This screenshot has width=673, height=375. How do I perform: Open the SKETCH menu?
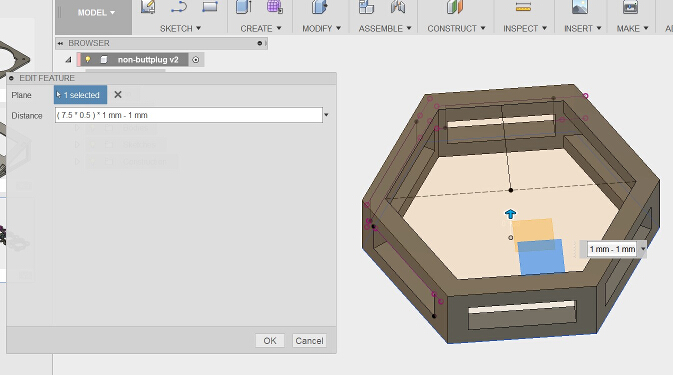(x=180, y=28)
